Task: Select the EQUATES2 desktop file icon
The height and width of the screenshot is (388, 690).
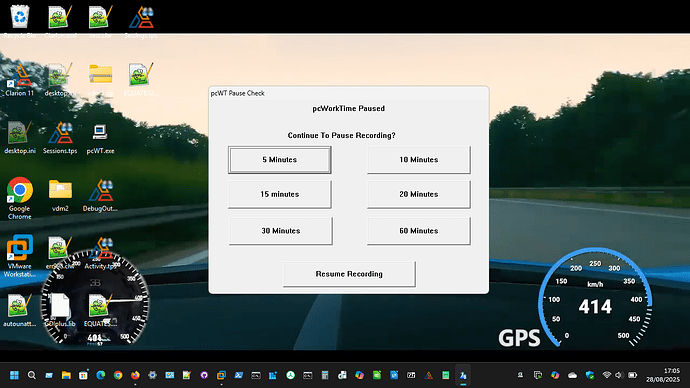Action: click(141, 80)
